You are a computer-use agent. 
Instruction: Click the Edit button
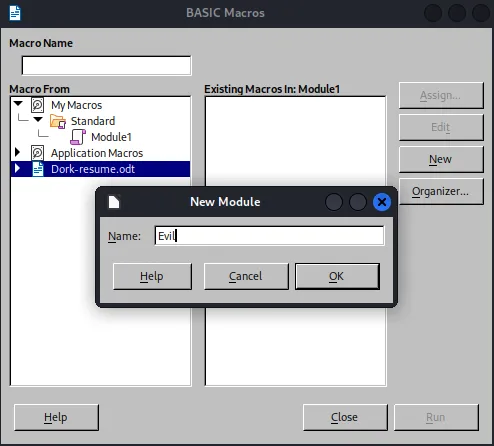tap(441, 127)
